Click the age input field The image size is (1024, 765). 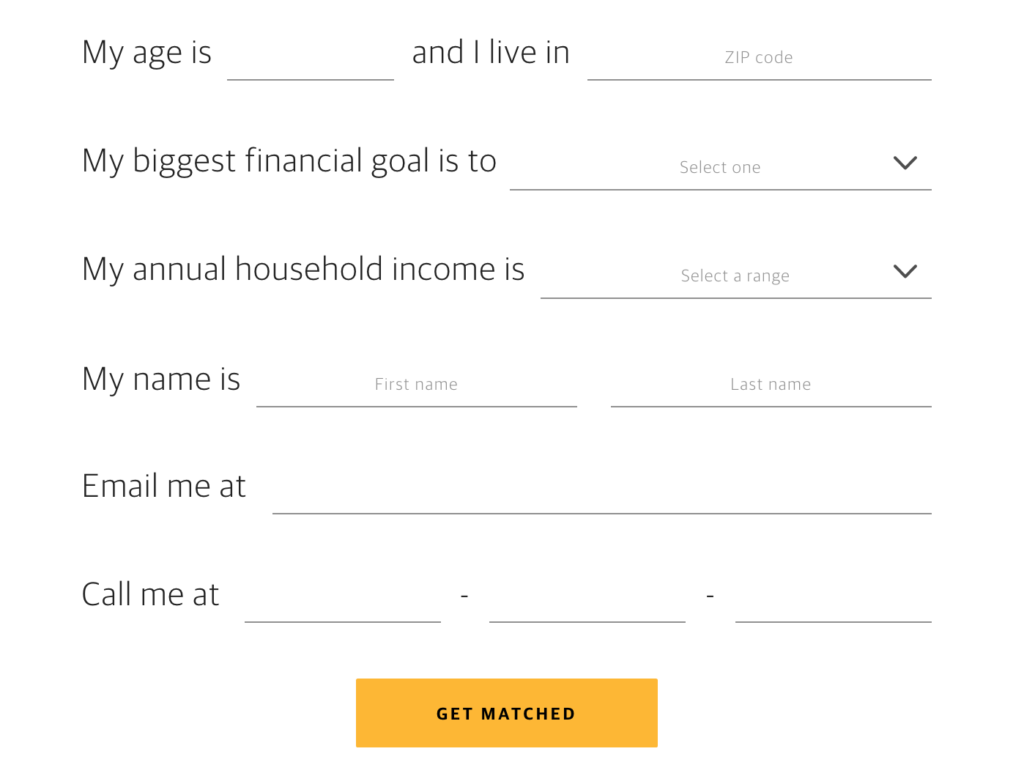pyautogui.click(x=310, y=62)
